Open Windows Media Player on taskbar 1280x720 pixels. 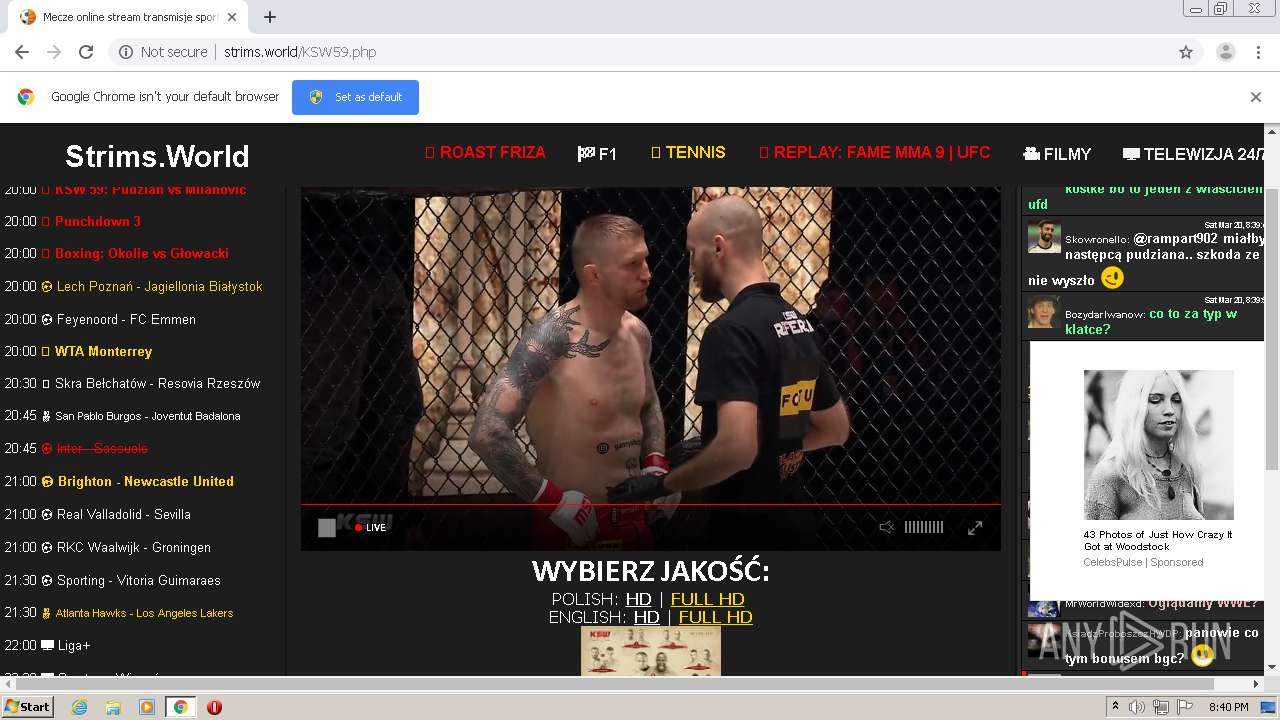point(147,707)
